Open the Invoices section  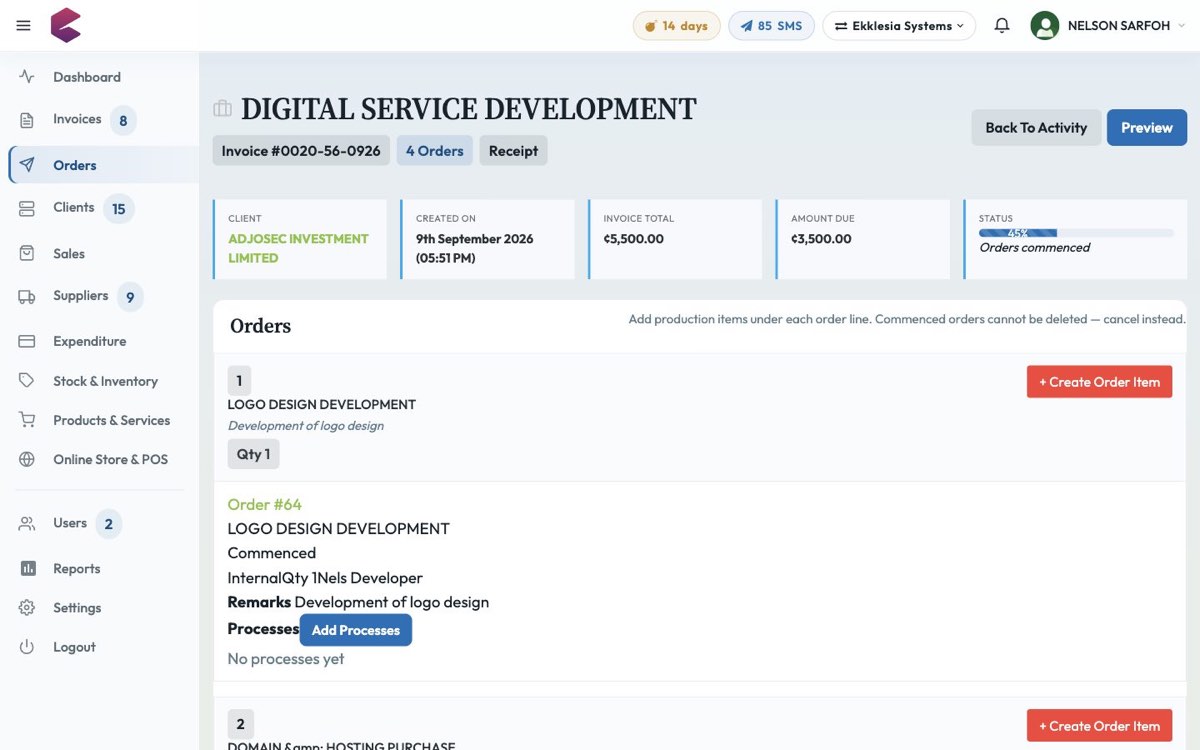(x=77, y=119)
